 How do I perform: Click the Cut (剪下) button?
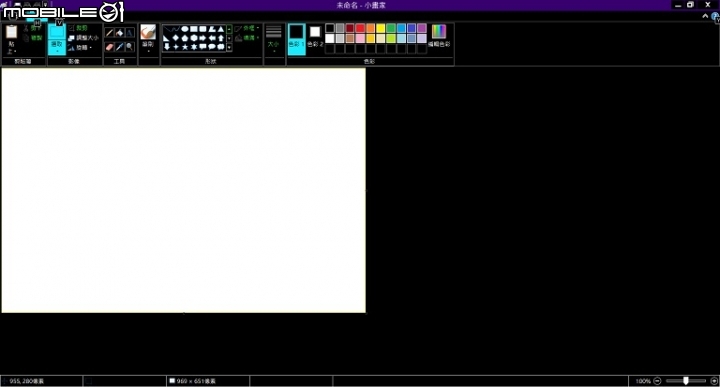tap(33, 28)
